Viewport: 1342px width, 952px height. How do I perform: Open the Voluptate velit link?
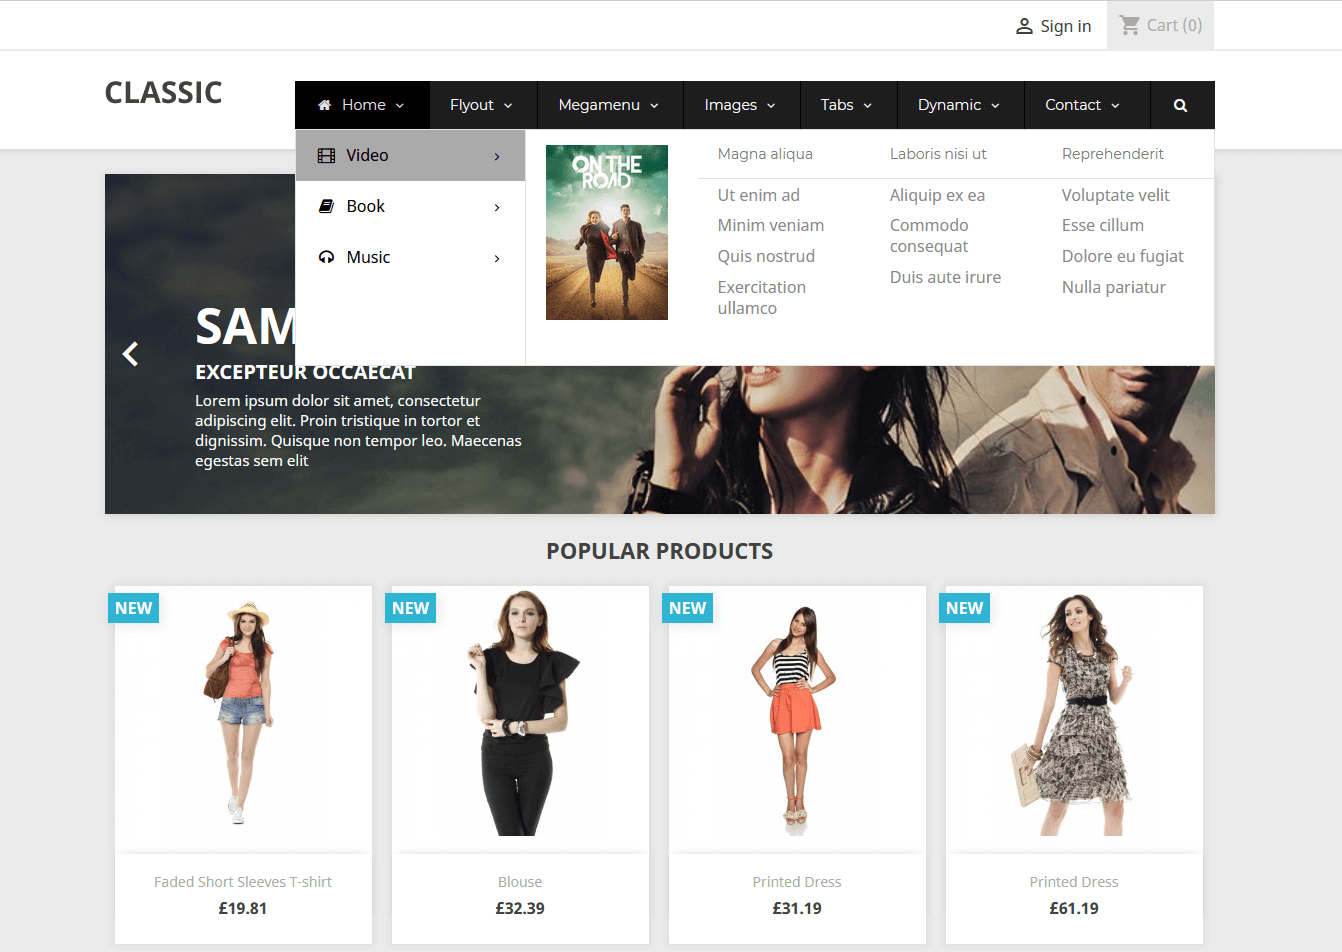point(1116,195)
